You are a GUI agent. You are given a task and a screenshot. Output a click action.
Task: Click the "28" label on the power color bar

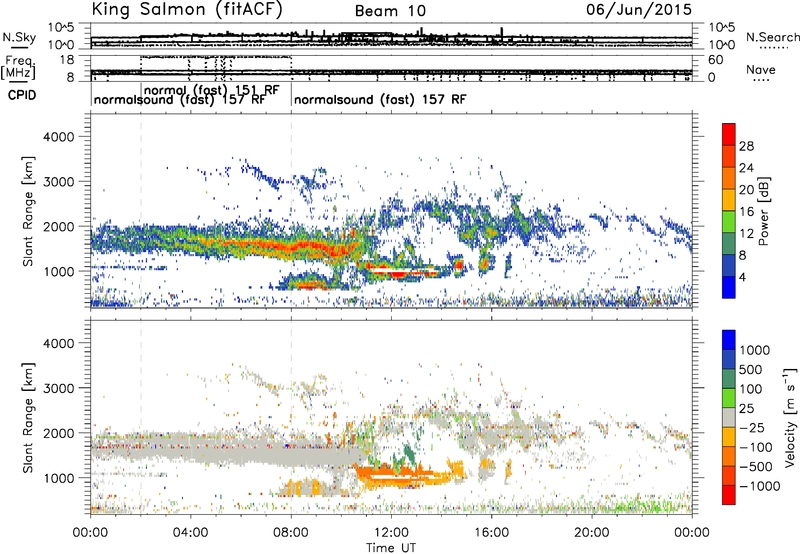pos(746,146)
